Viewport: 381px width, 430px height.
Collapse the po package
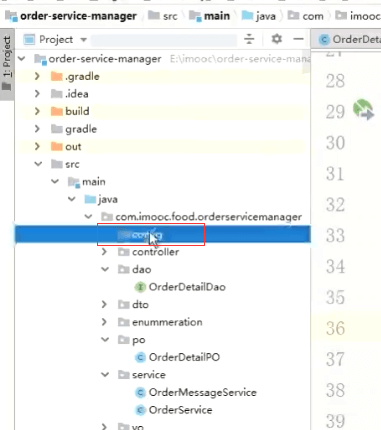pyautogui.click(x=105, y=340)
